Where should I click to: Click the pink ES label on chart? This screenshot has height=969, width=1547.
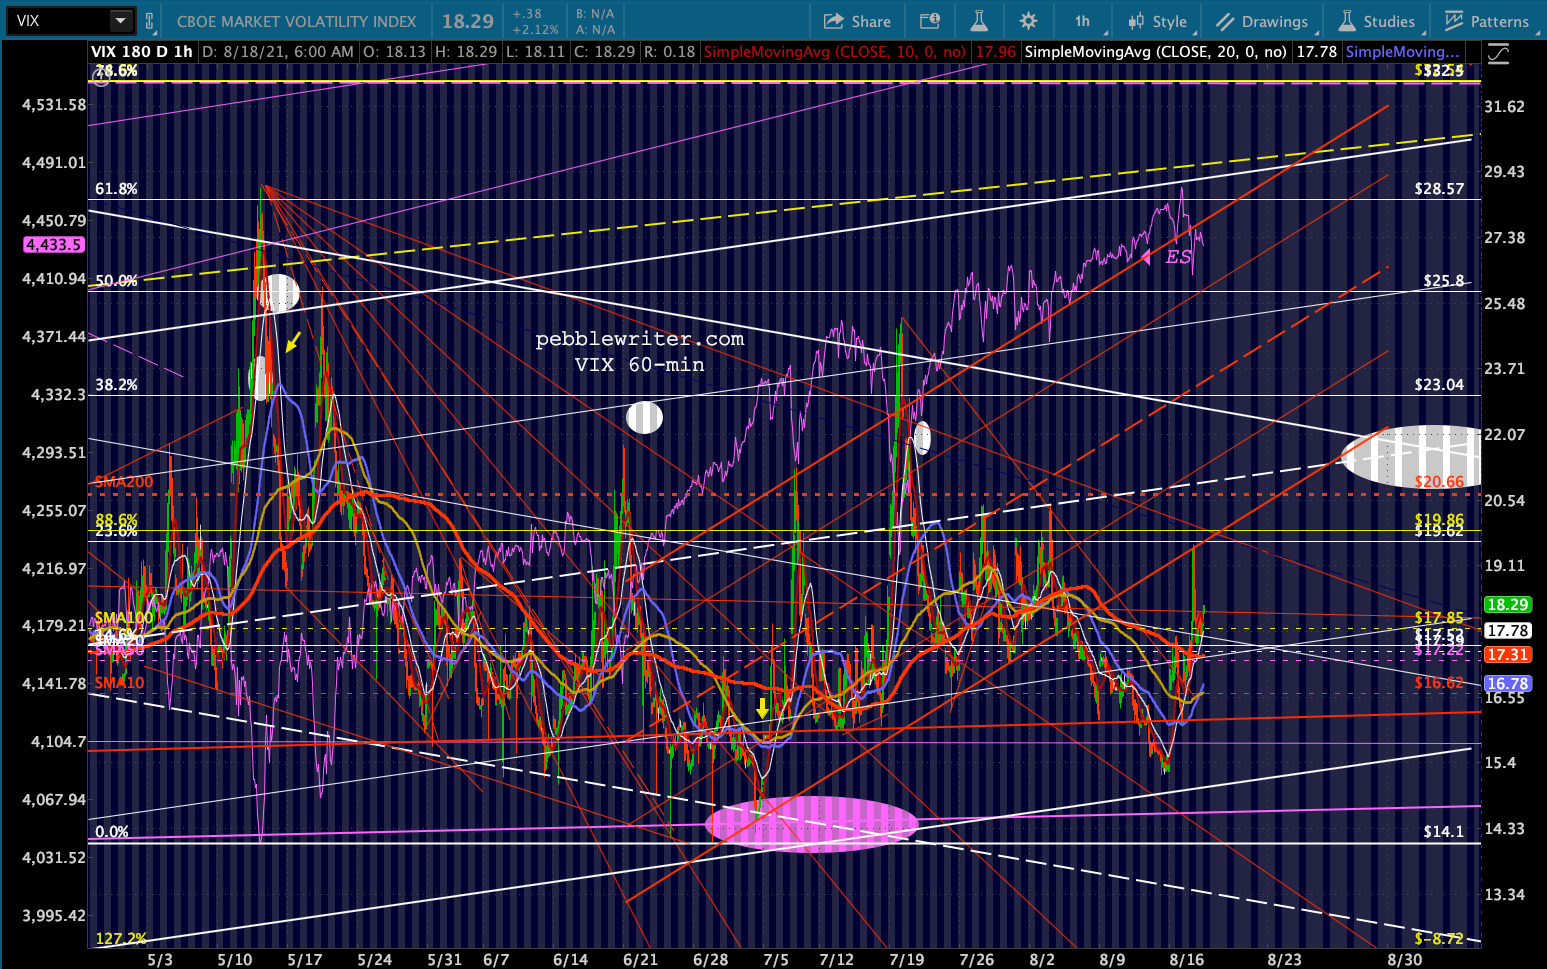click(x=1179, y=257)
